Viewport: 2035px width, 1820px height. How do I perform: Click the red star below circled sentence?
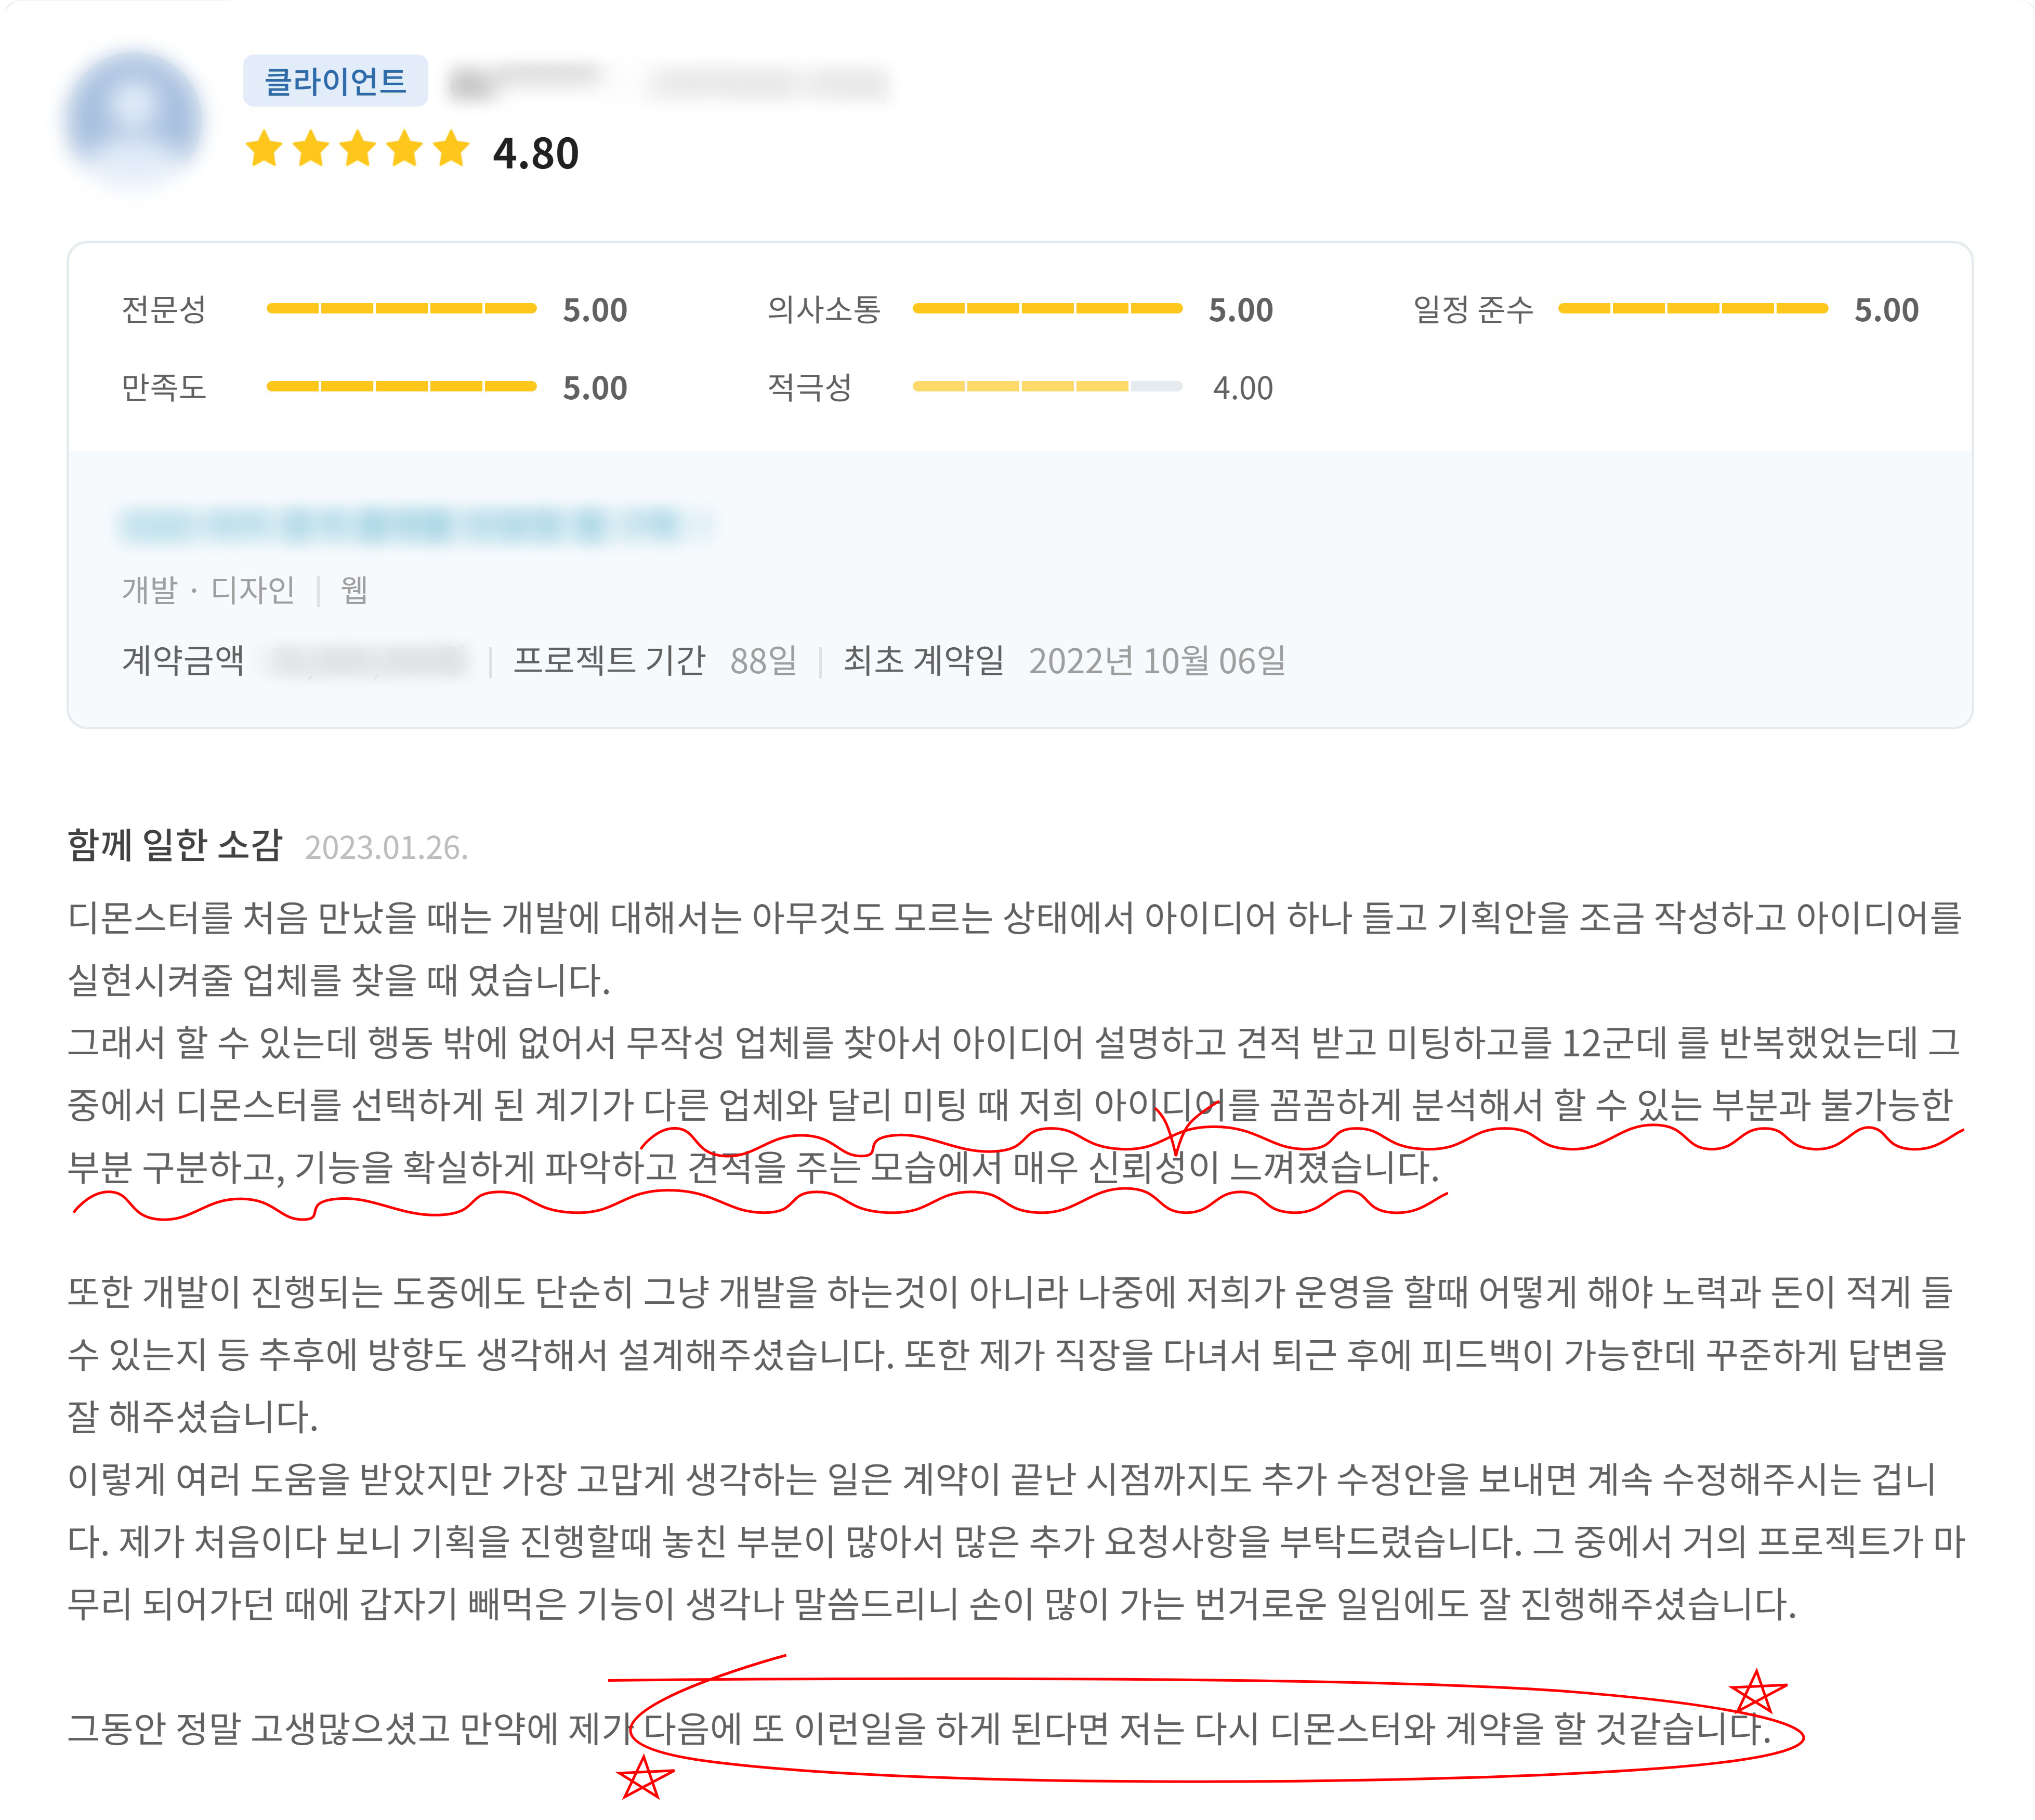[642, 1777]
